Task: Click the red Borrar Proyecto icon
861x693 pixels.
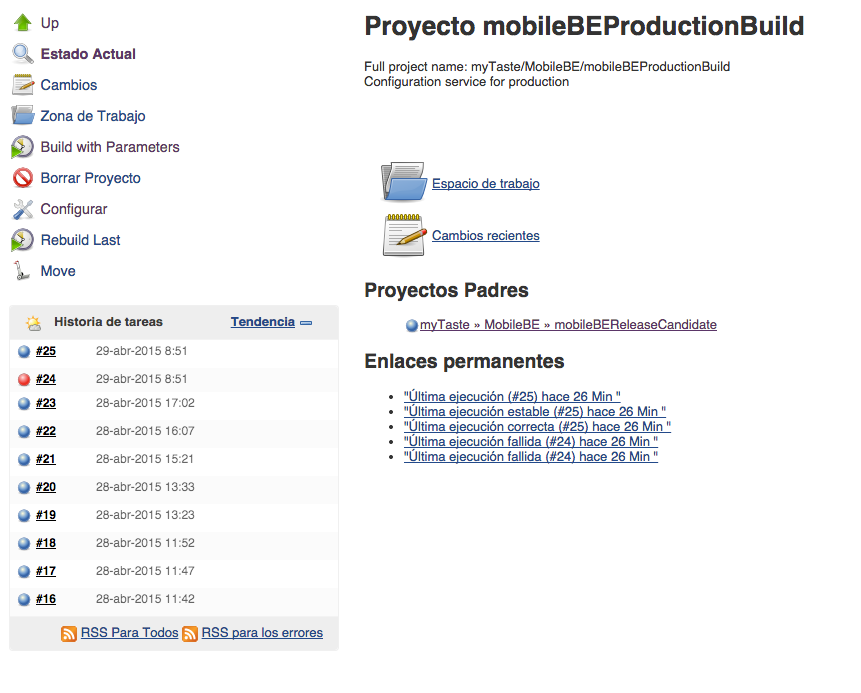Action: coord(22,178)
